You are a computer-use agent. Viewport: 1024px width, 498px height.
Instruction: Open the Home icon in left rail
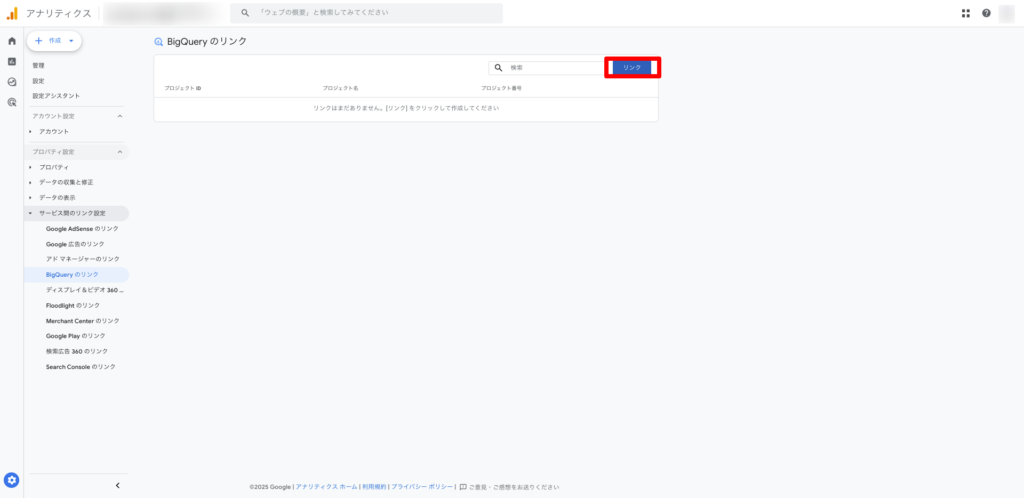(12, 41)
